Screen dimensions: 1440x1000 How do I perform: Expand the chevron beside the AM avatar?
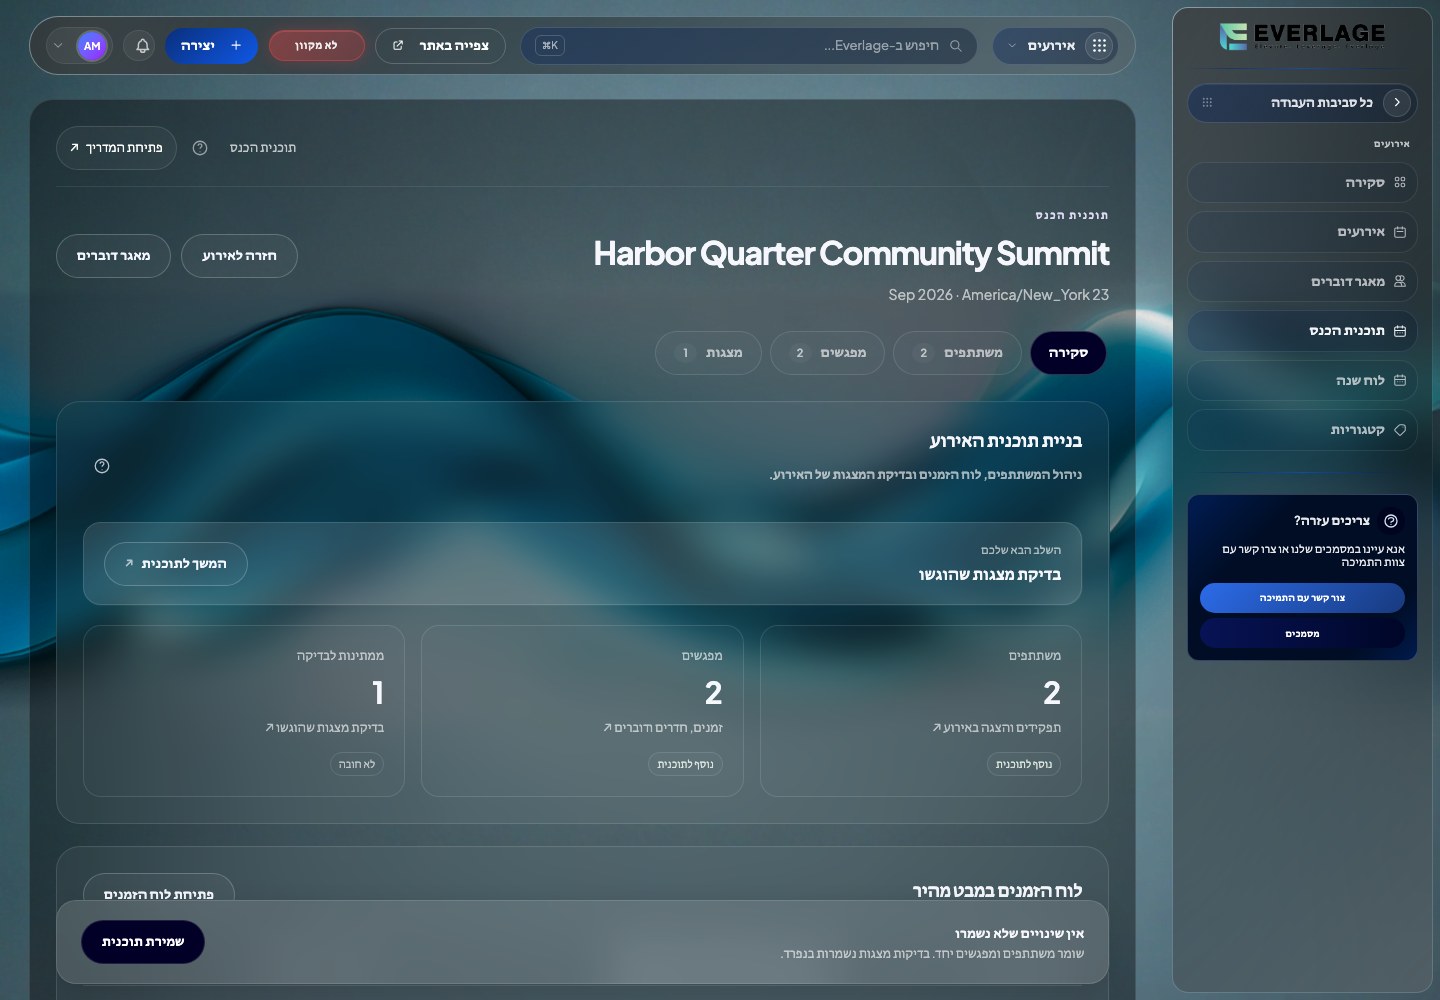58,46
